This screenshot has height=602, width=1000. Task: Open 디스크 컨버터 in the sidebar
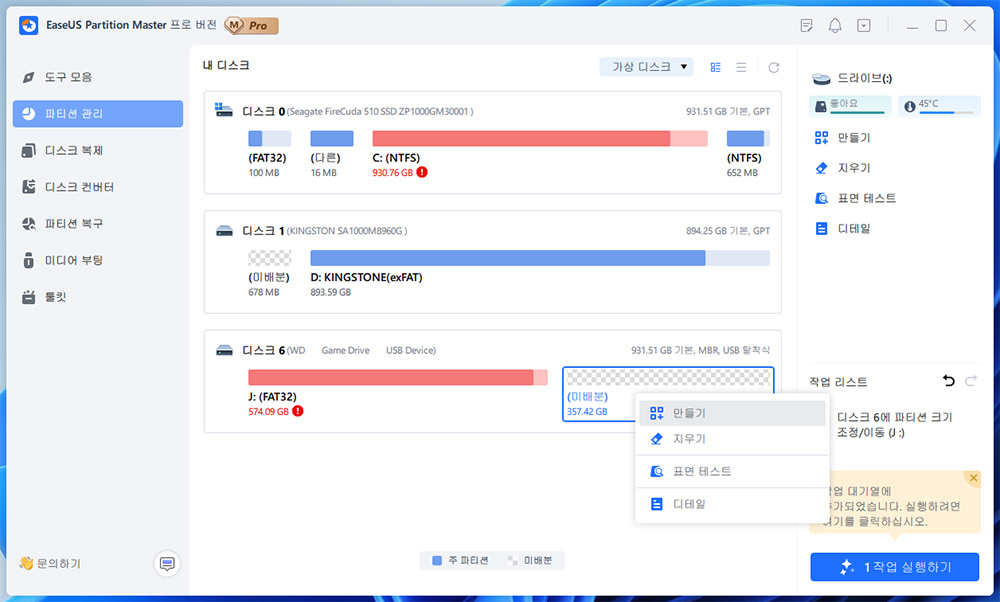(x=97, y=187)
